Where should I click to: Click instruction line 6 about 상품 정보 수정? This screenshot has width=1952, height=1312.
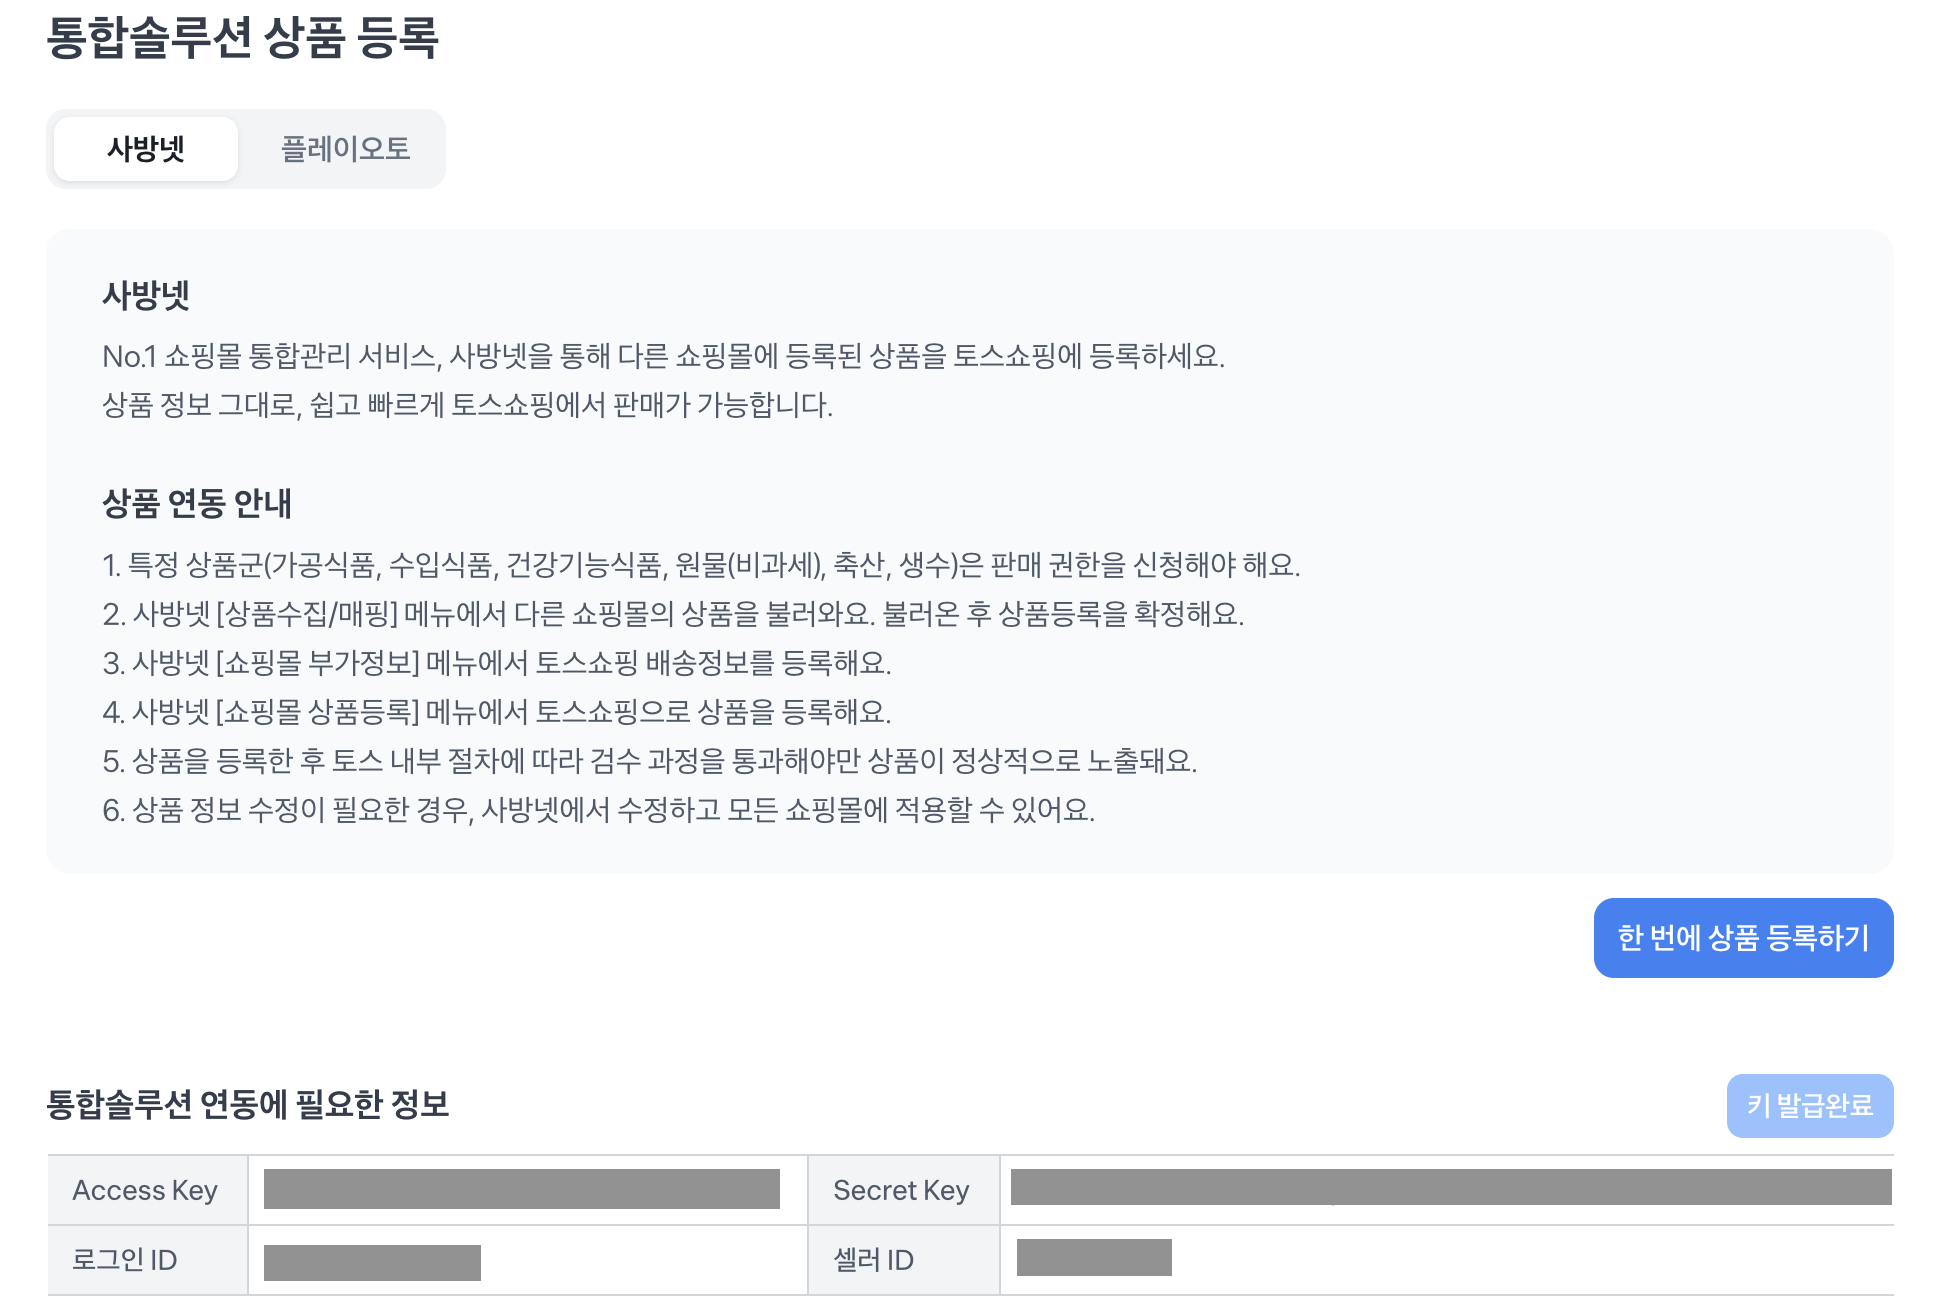tap(598, 810)
